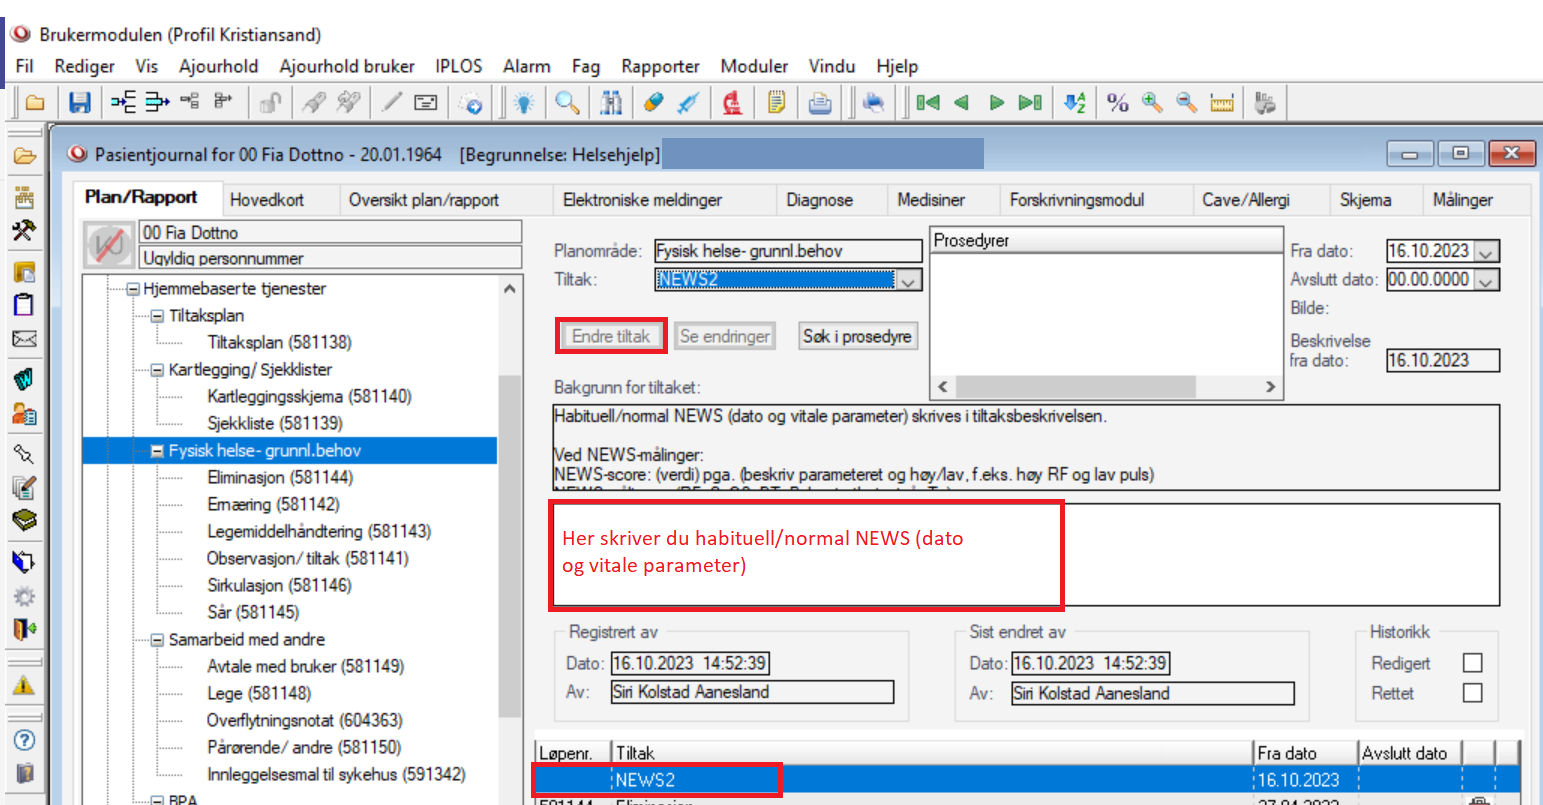Click the blue question mark help icon

pyautogui.click(x=24, y=740)
